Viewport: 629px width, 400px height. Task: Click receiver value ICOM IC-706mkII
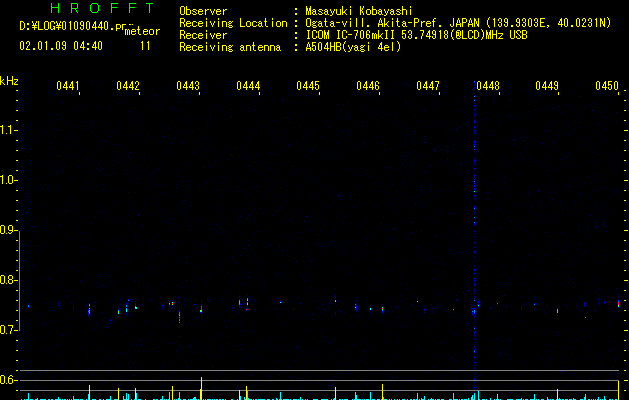point(350,35)
